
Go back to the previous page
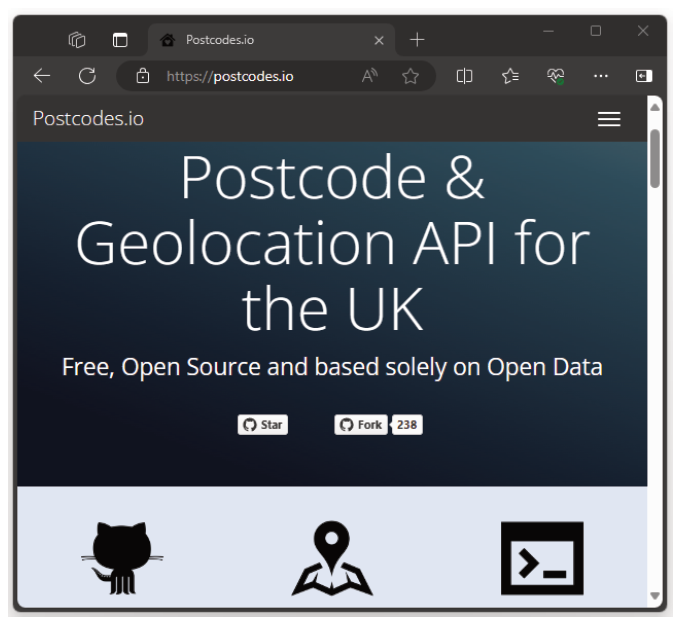(42, 76)
